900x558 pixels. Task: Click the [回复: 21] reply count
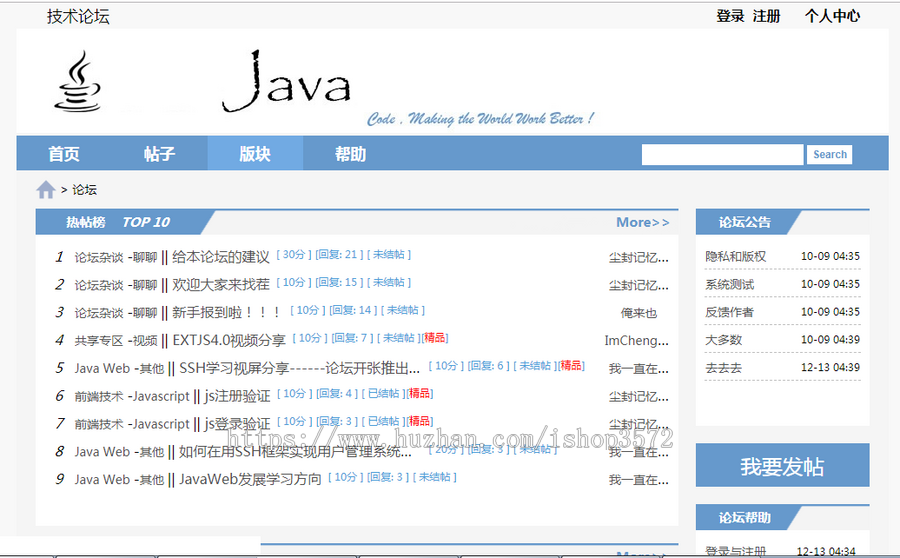(339, 254)
